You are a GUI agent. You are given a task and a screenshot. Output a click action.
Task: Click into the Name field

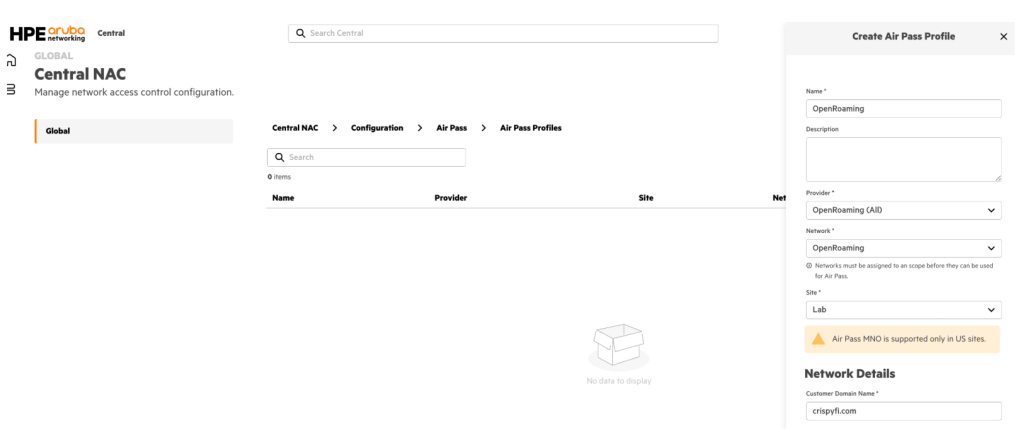(x=902, y=109)
